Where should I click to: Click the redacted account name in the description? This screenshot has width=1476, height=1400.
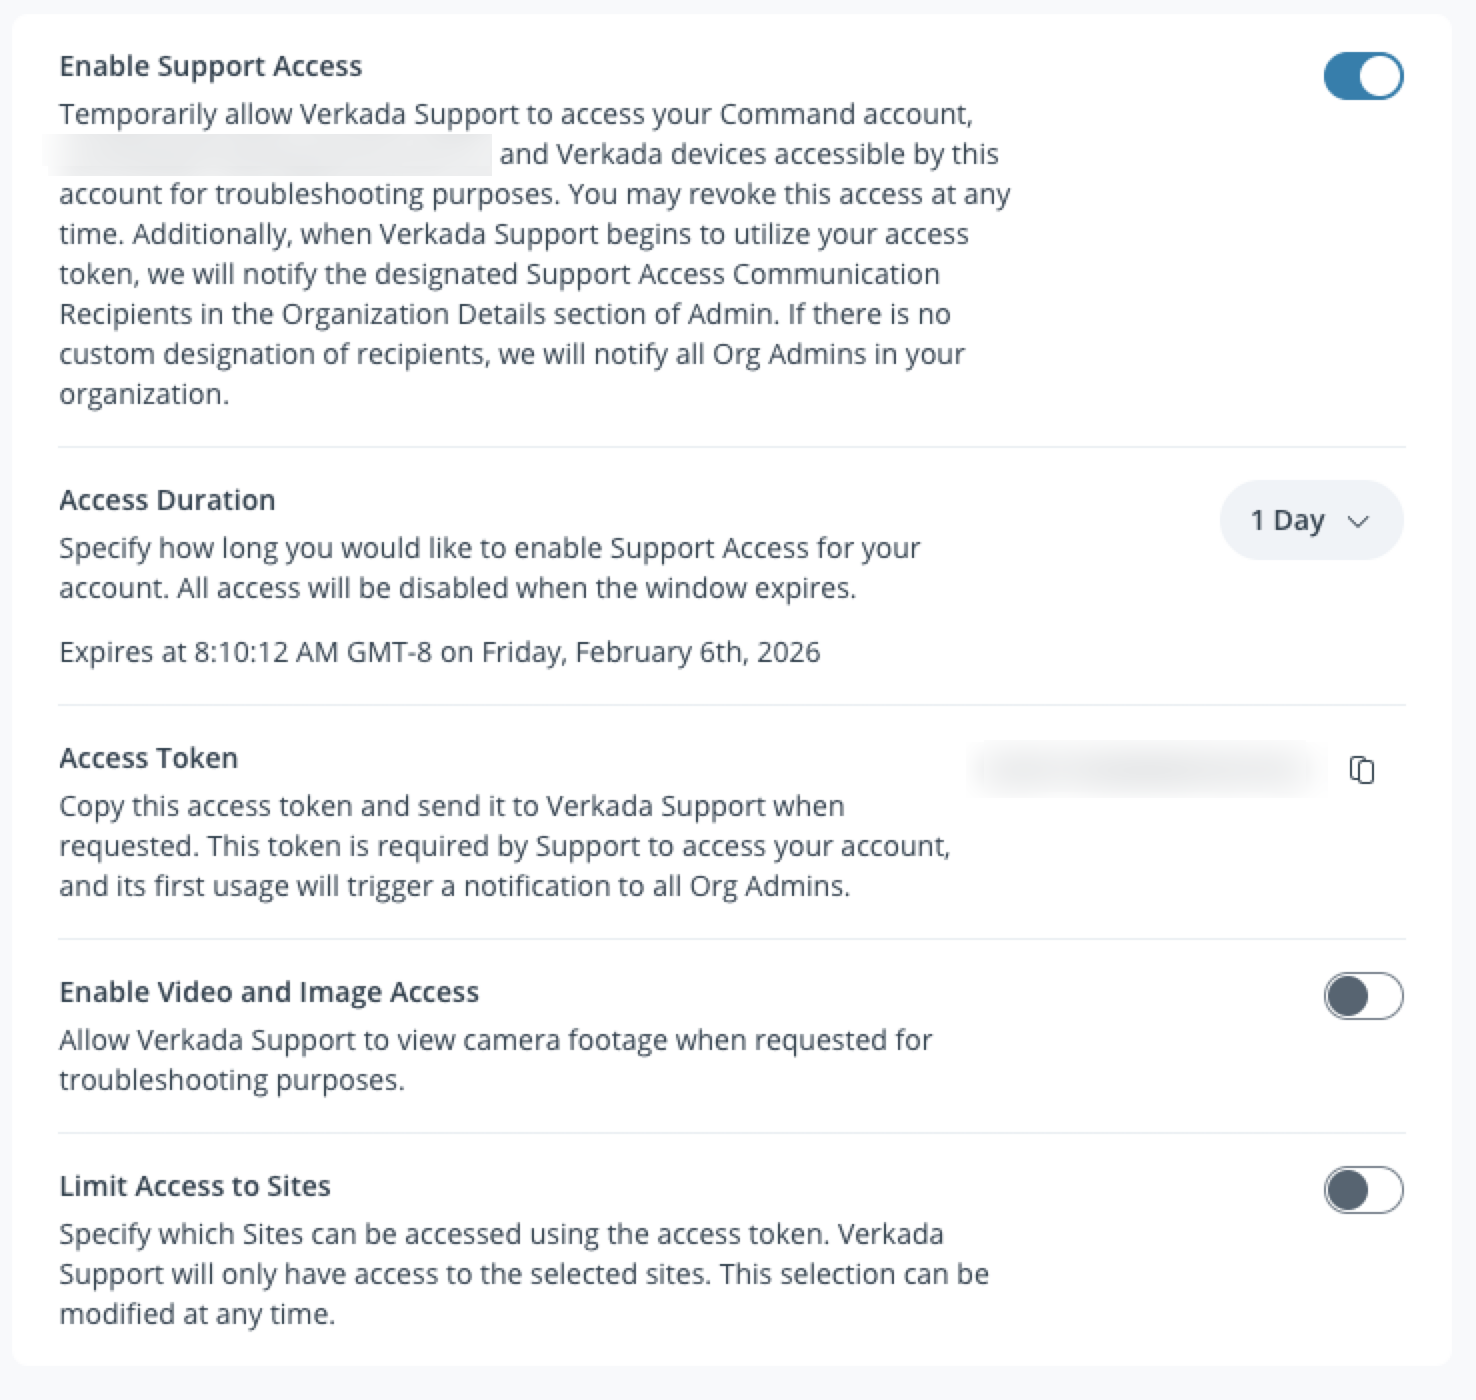click(268, 155)
